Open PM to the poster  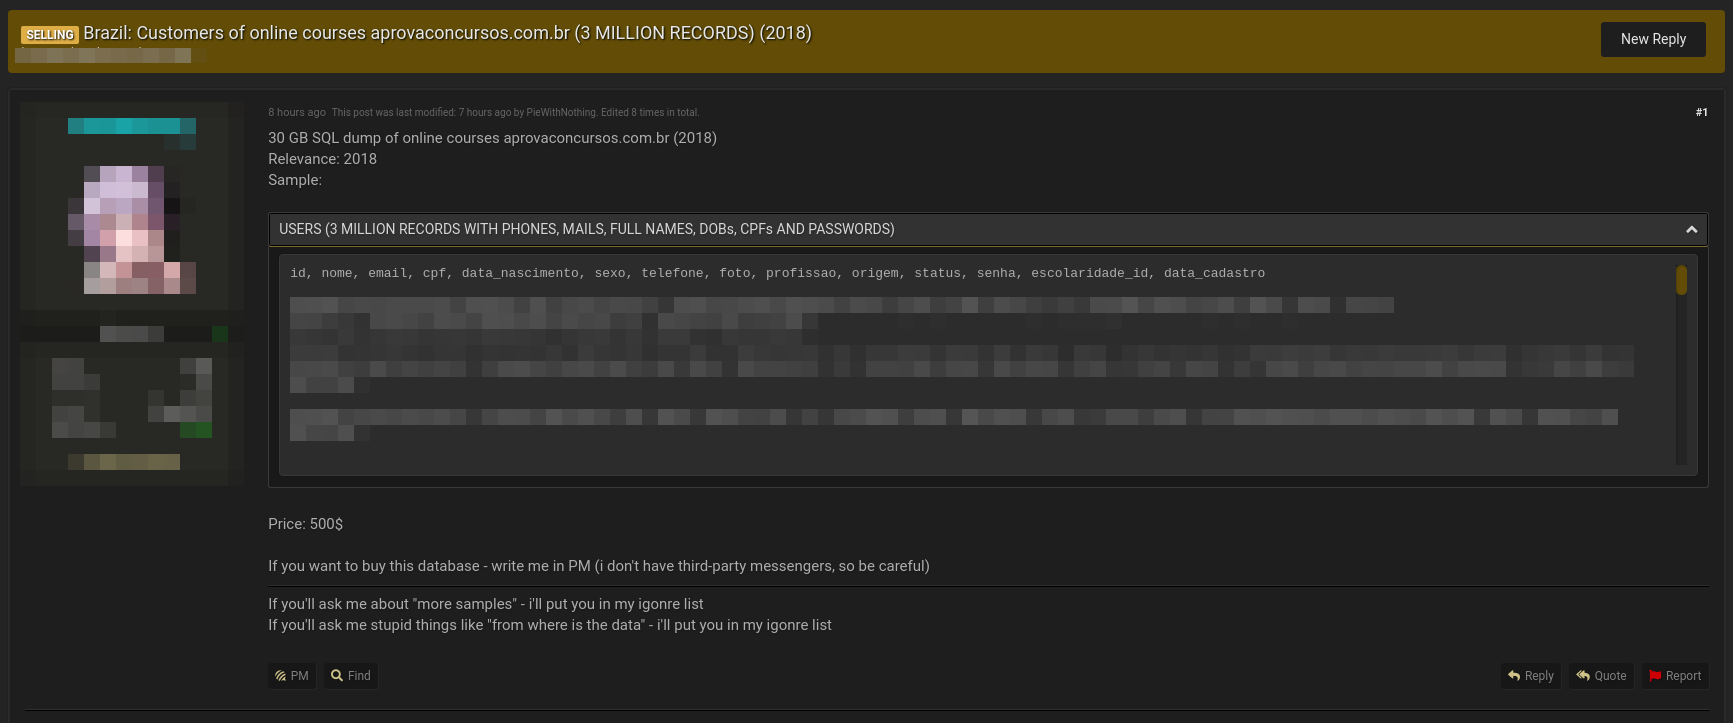point(292,676)
